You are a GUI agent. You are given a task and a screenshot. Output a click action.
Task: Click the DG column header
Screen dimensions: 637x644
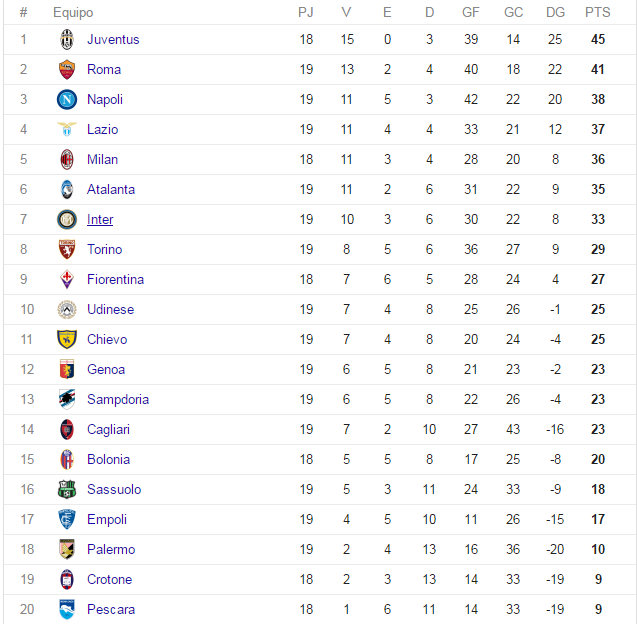tap(555, 12)
